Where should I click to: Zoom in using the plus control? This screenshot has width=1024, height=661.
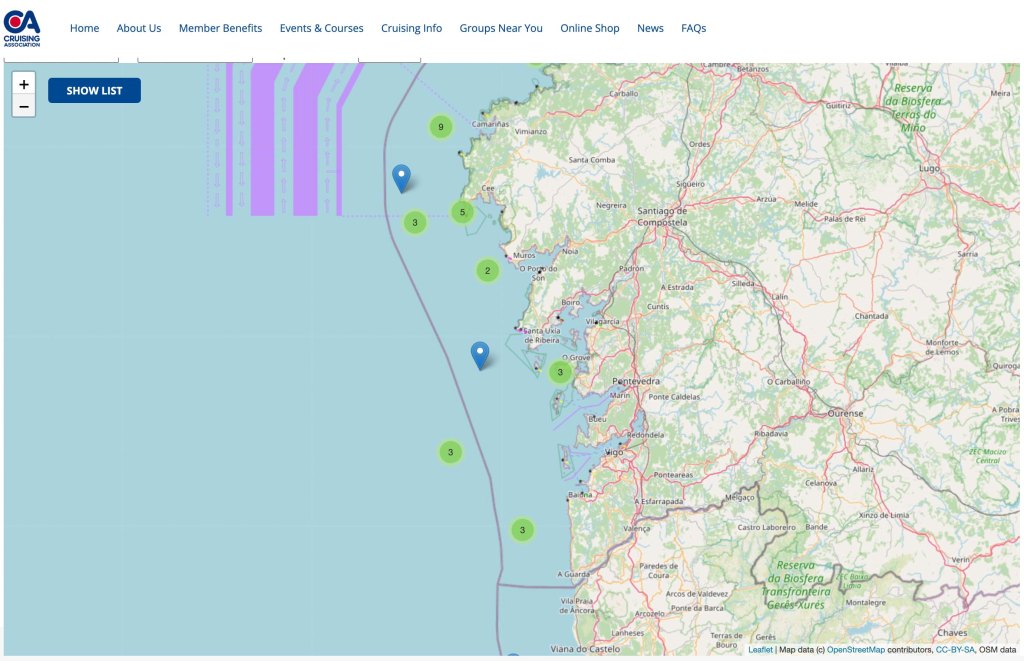[23, 85]
